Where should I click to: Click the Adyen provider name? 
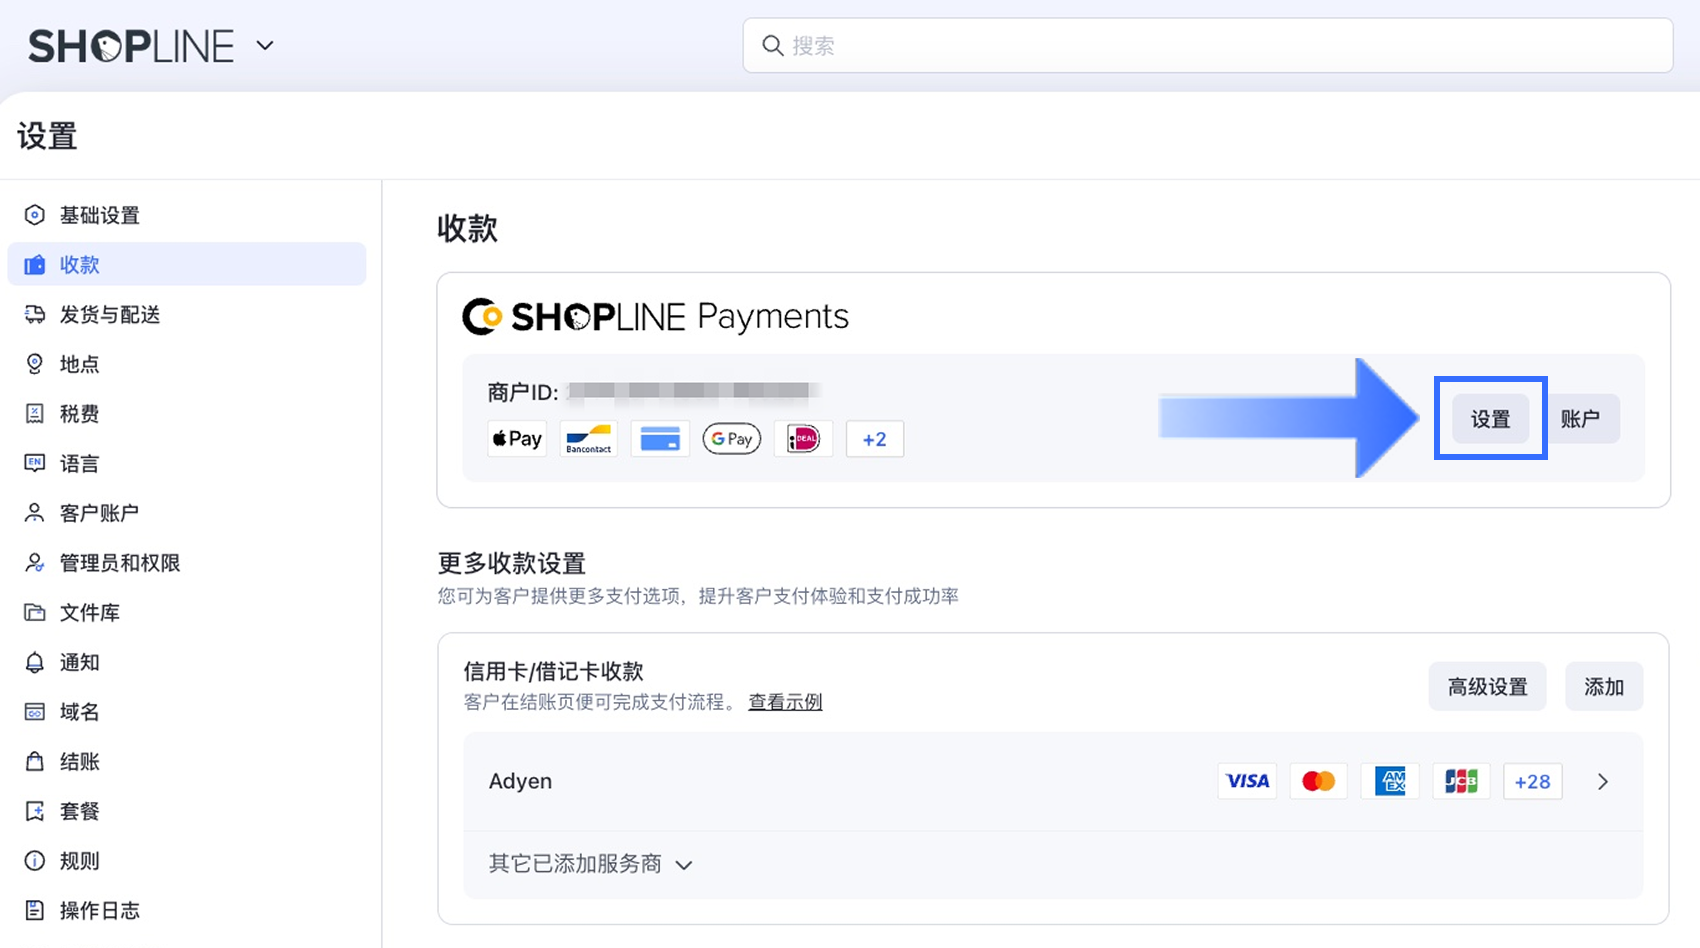520,781
